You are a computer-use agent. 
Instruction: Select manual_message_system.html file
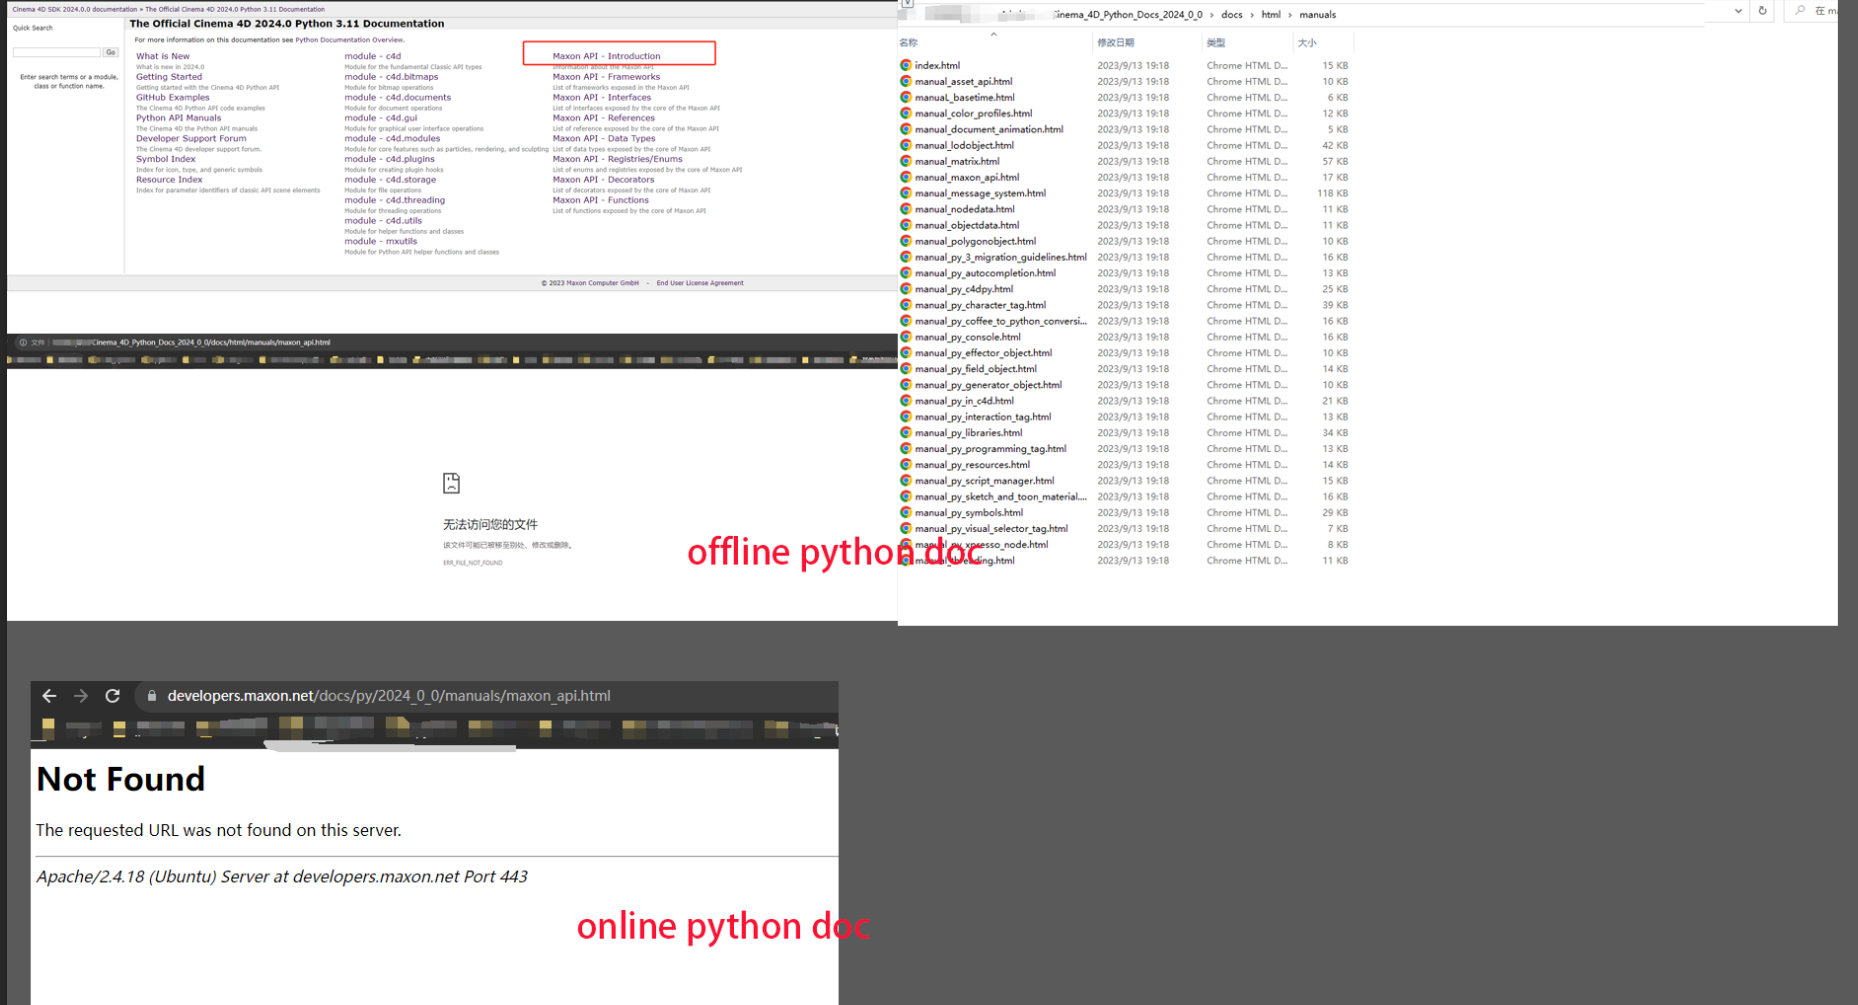pos(980,193)
